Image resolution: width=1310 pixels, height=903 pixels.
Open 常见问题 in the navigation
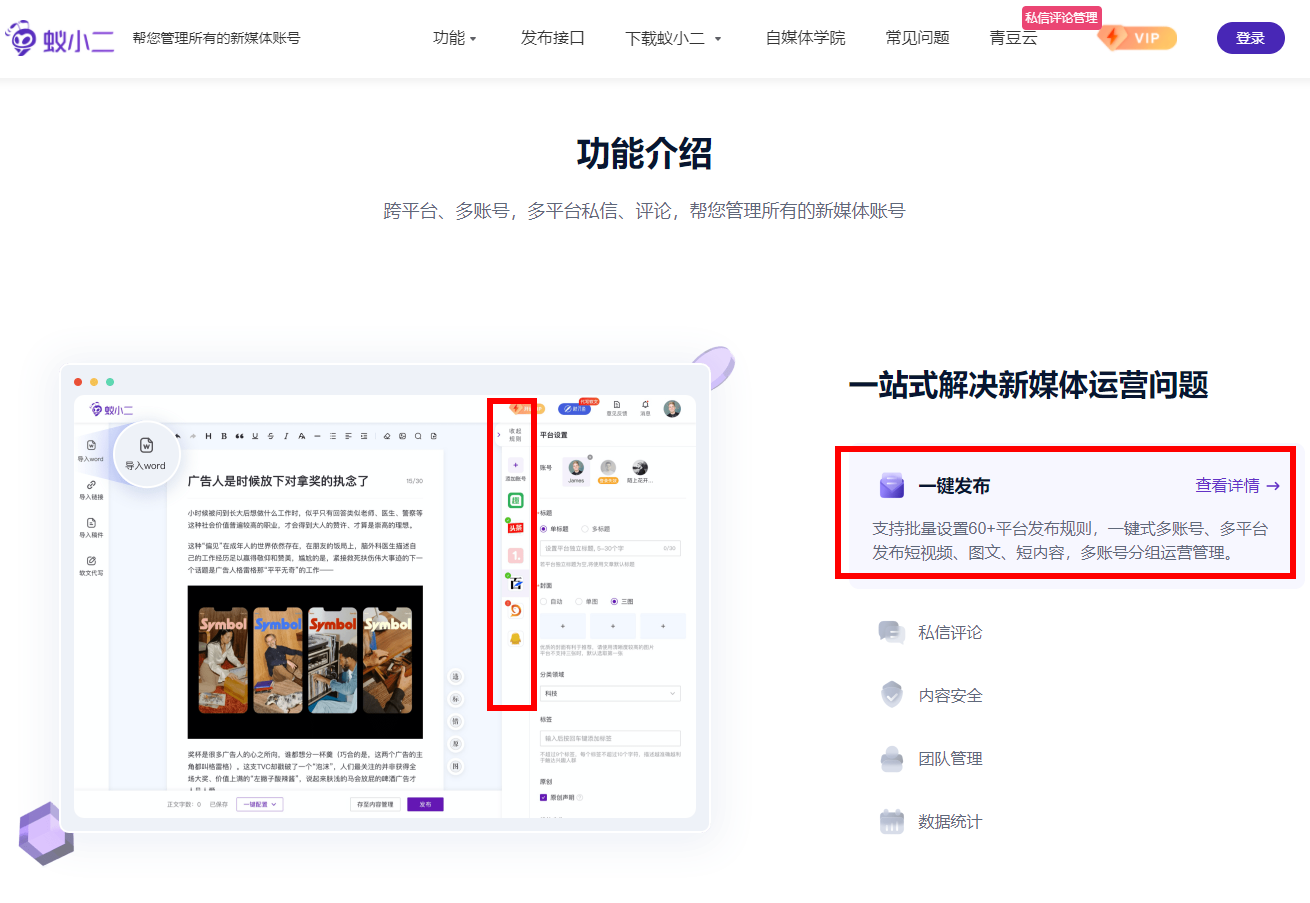[x=917, y=38]
